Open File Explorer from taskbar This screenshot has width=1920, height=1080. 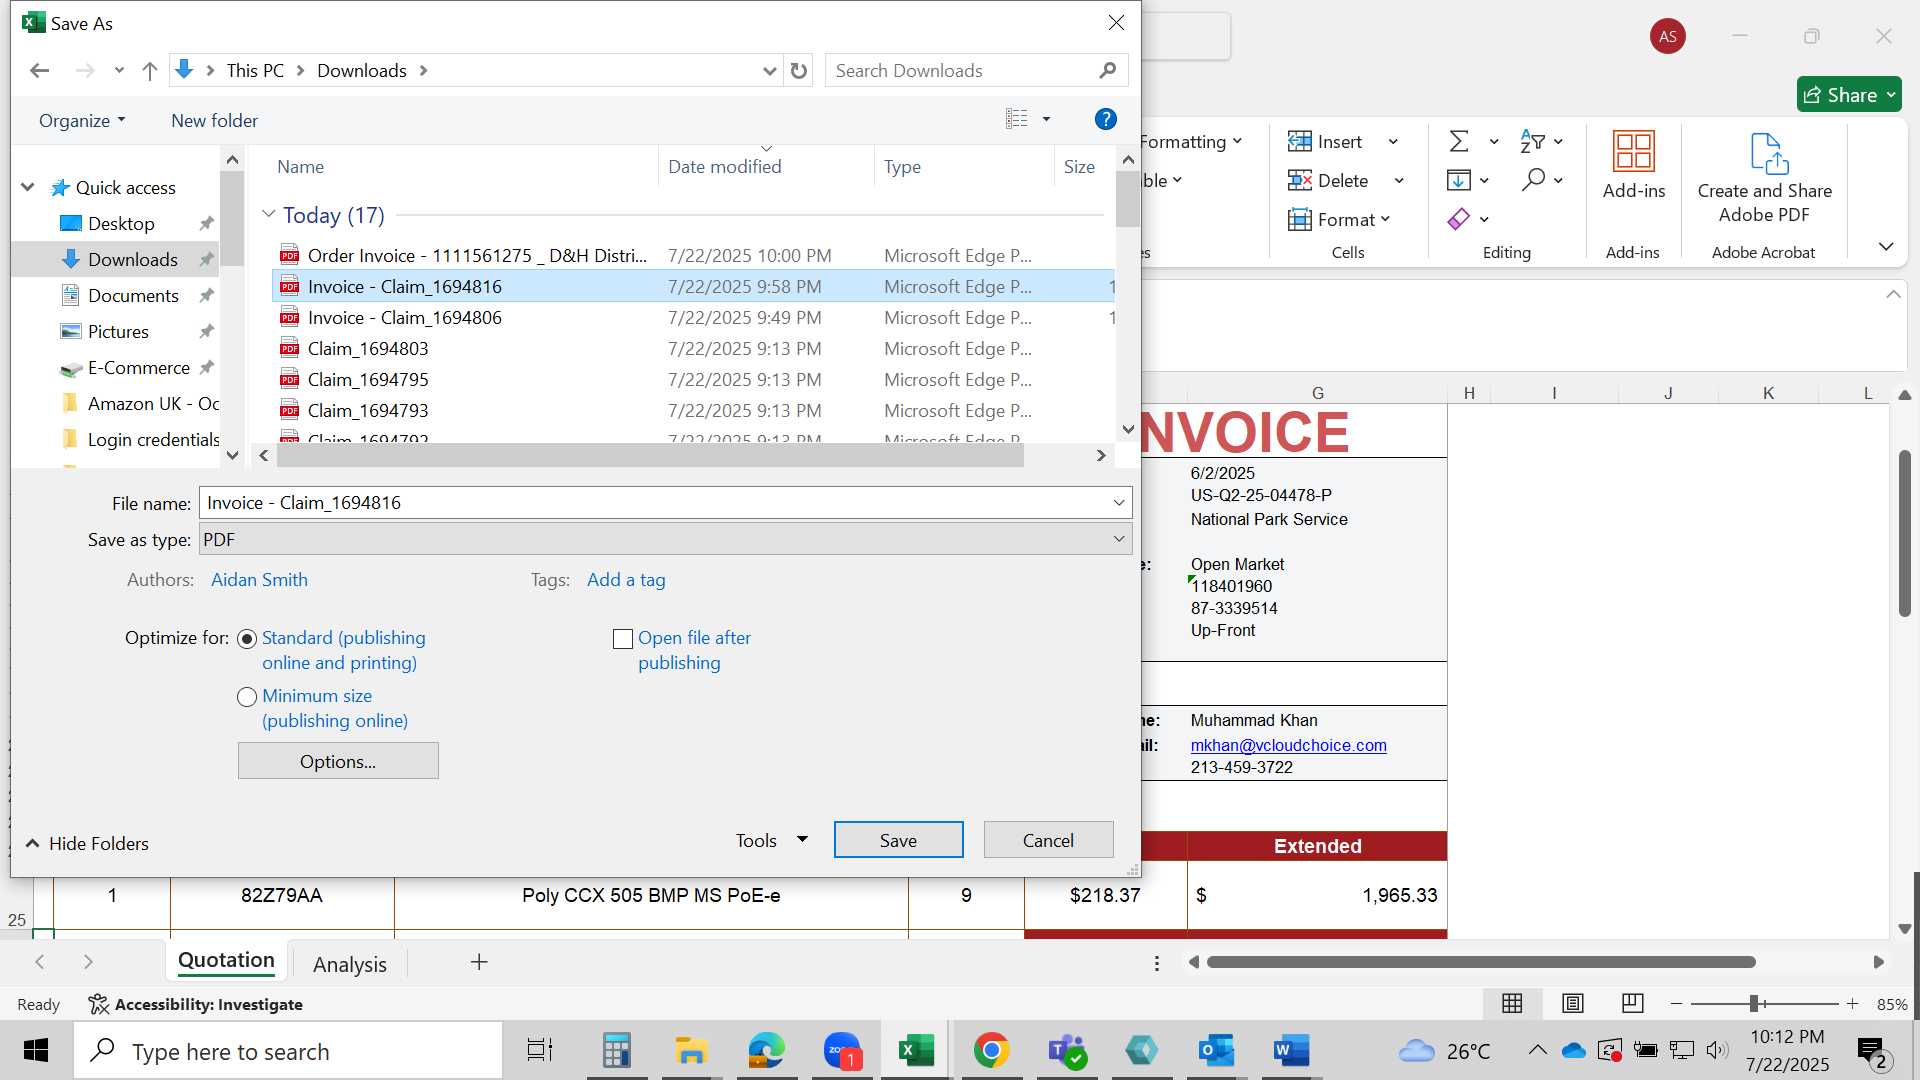pyautogui.click(x=691, y=1051)
